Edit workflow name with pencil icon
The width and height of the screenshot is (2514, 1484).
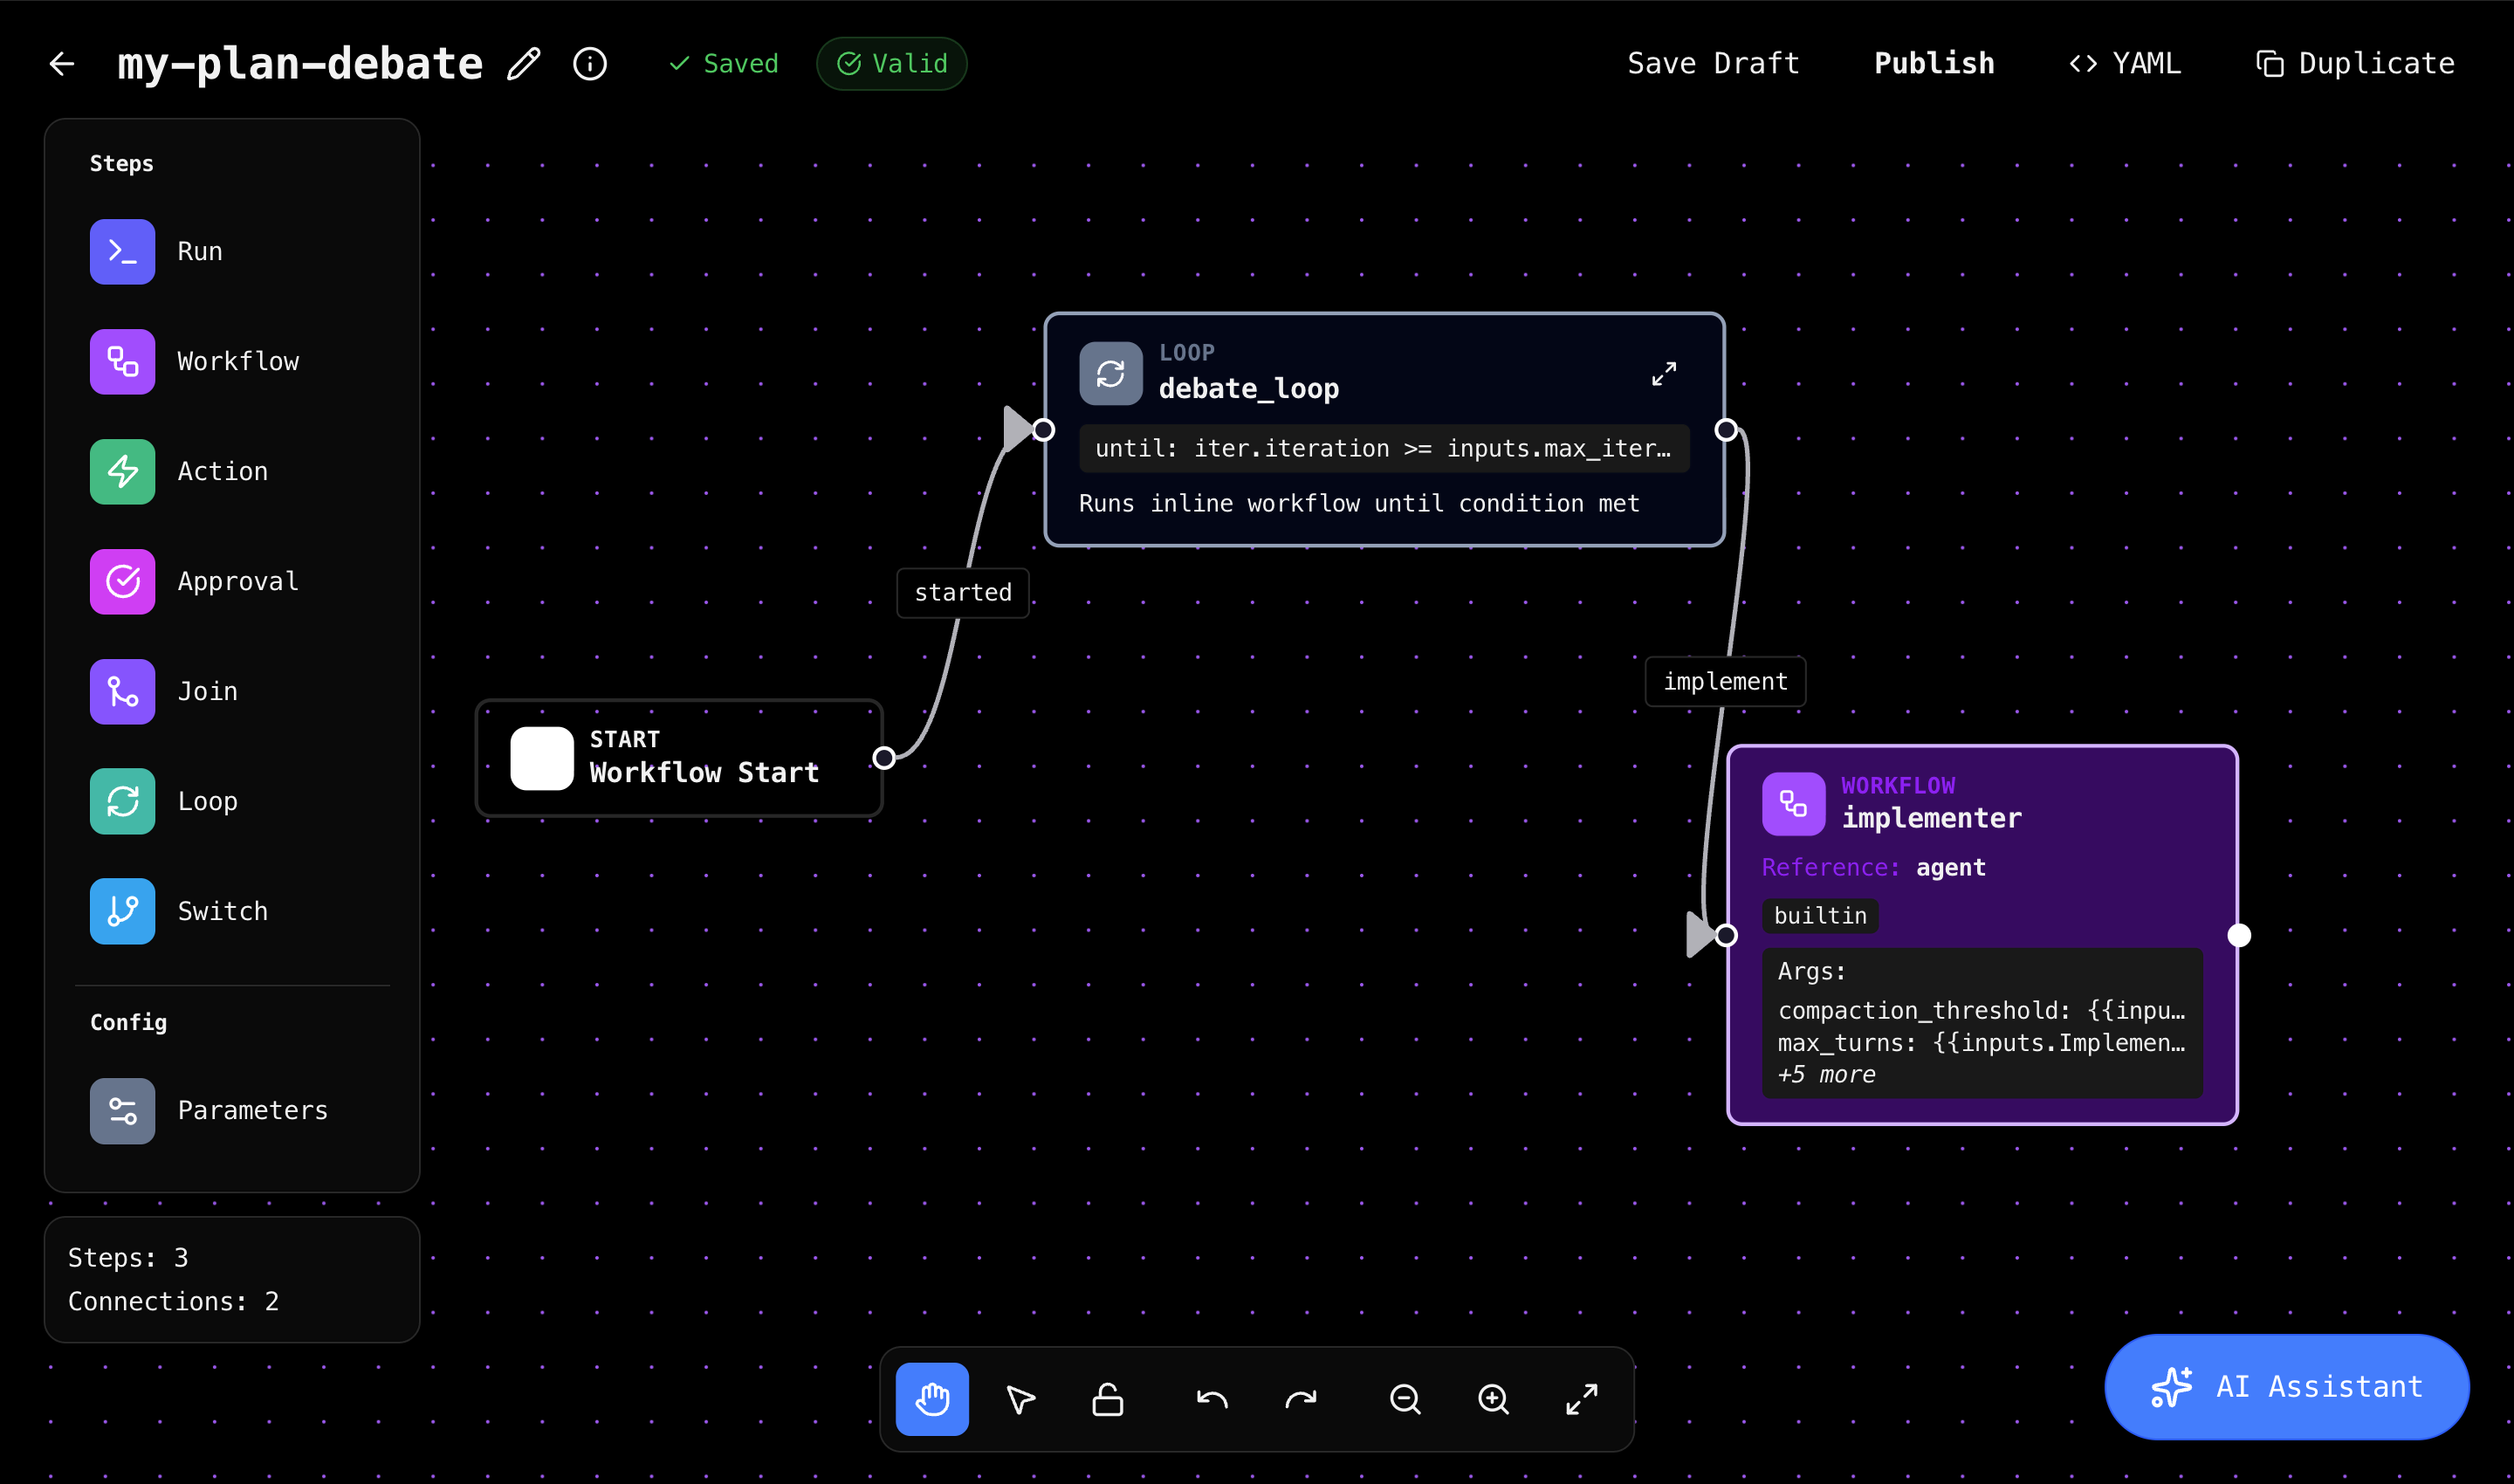click(524, 64)
